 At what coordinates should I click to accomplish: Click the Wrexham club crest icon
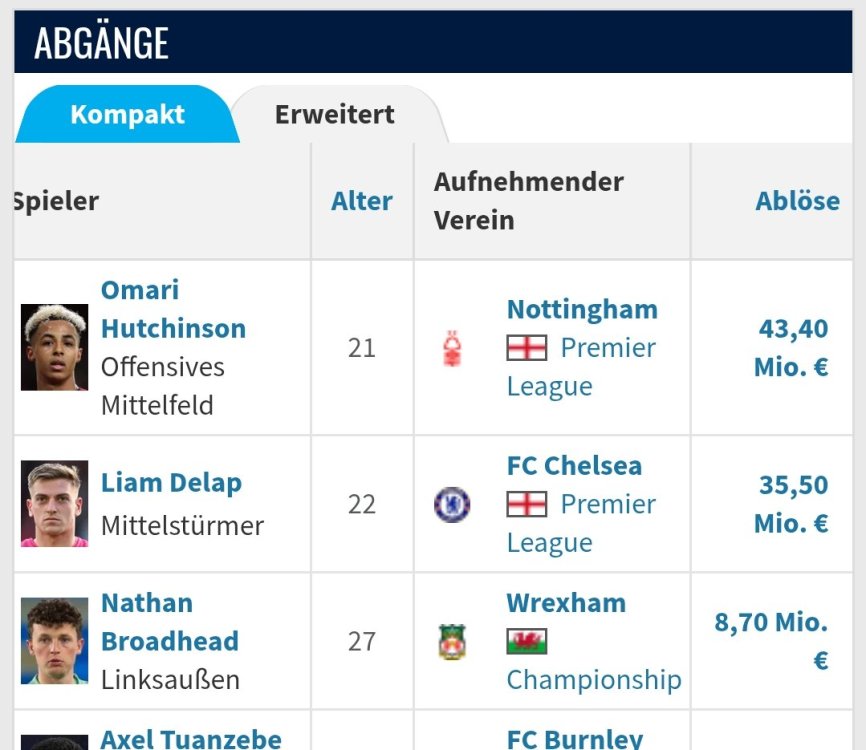452,641
